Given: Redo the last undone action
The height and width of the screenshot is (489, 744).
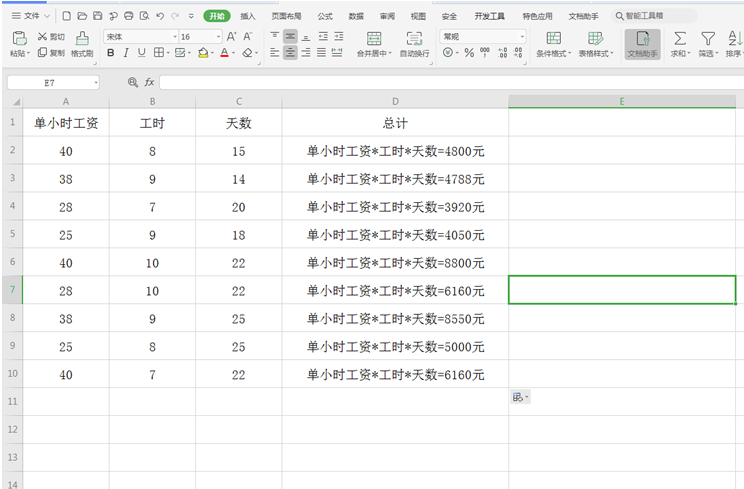Looking at the screenshot, I should pos(175,16).
